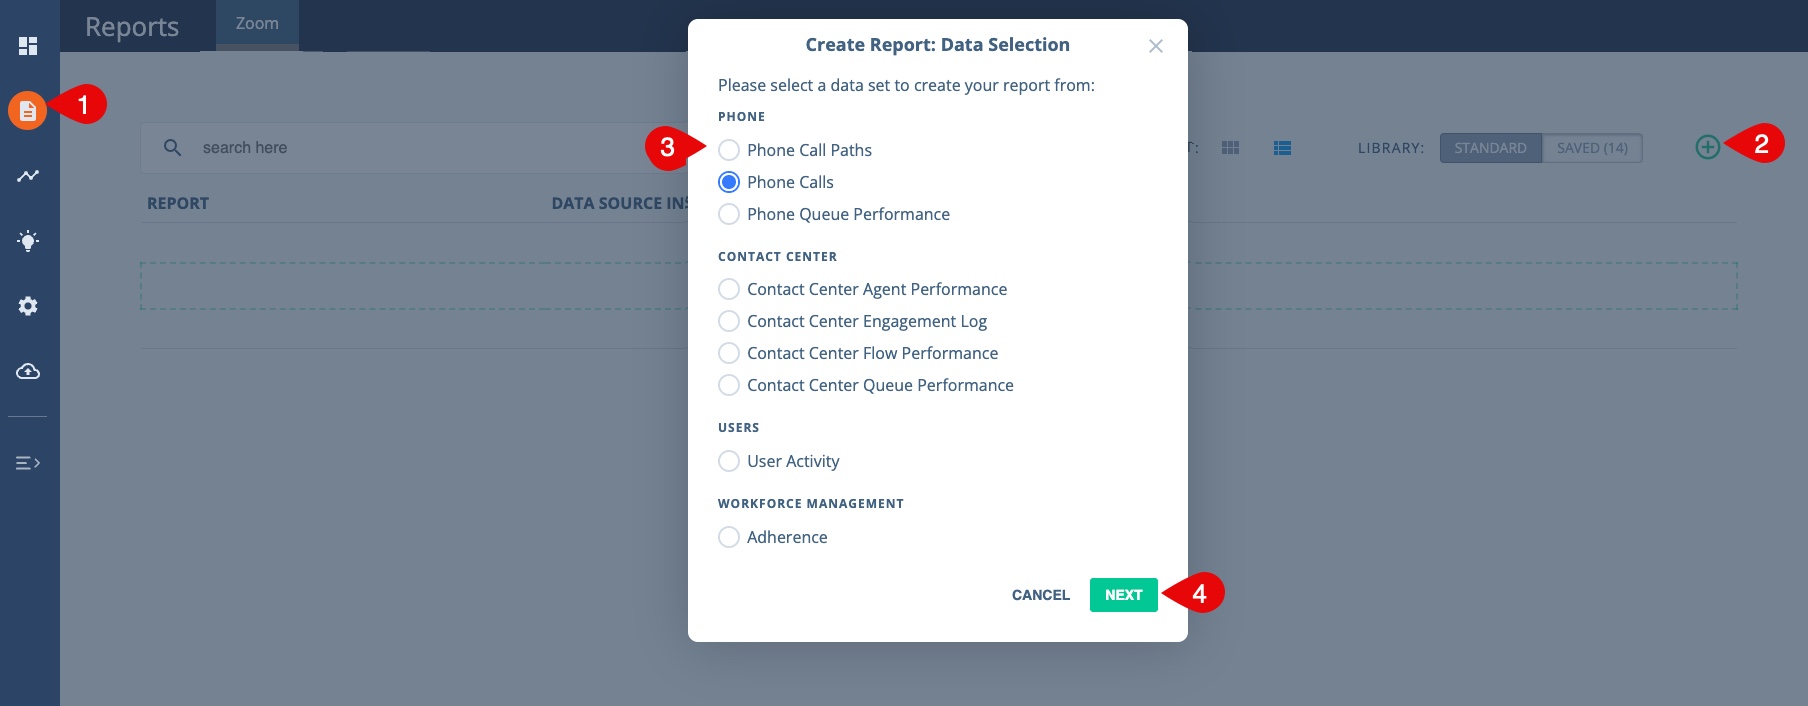Select the SAVED (14) library tab
Image resolution: width=1808 pixels, height=706 pixels.
pyautogui.click(x=1592, y=148)
